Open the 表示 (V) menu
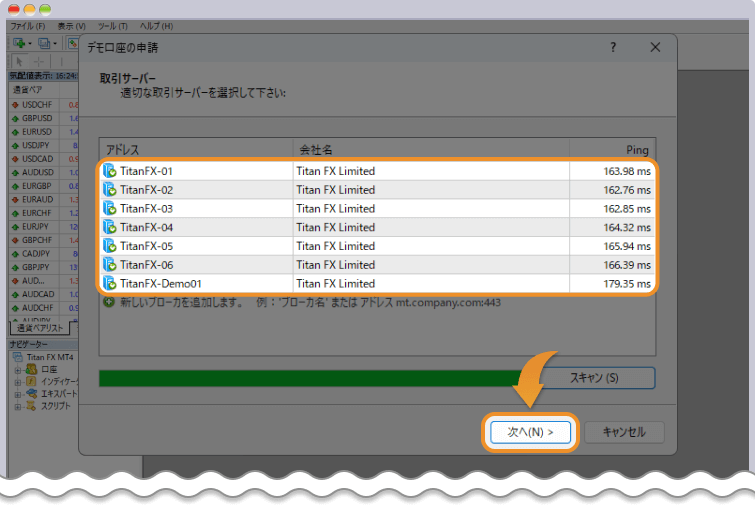The height and width of the screenshot is (508, 755). 71,26
